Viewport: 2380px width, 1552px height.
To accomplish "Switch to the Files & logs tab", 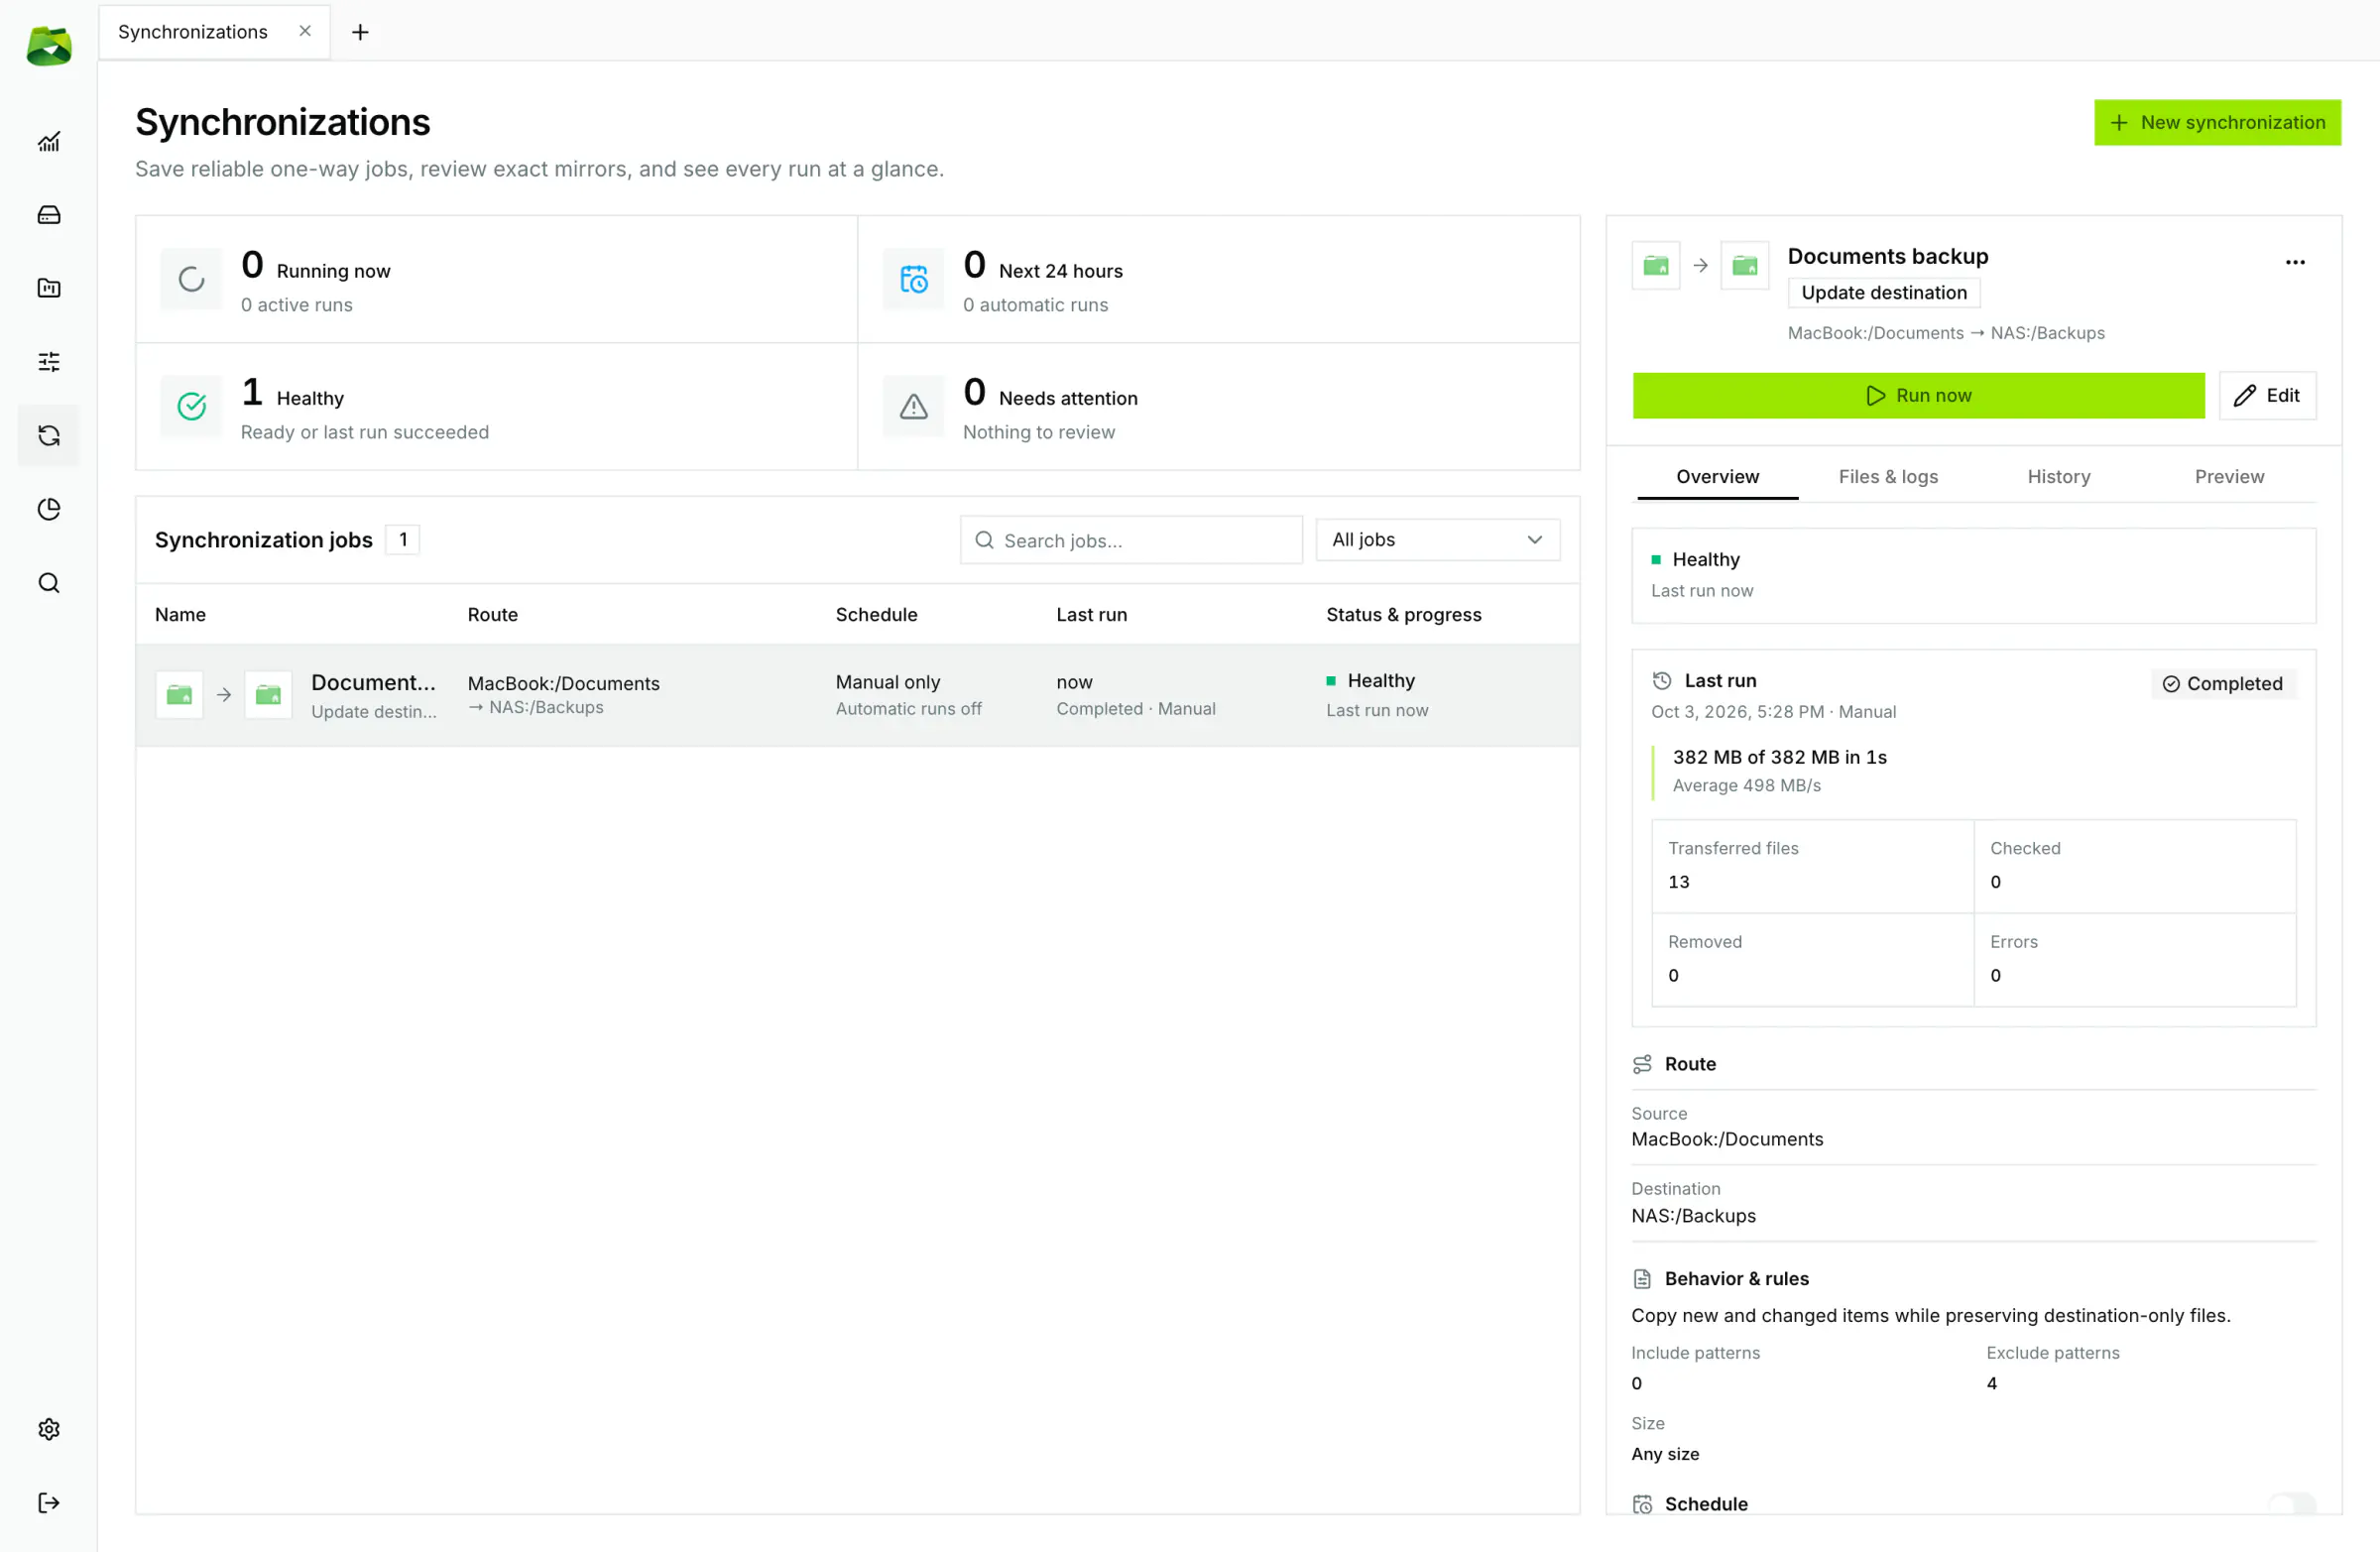I will tap(1888, 477).
